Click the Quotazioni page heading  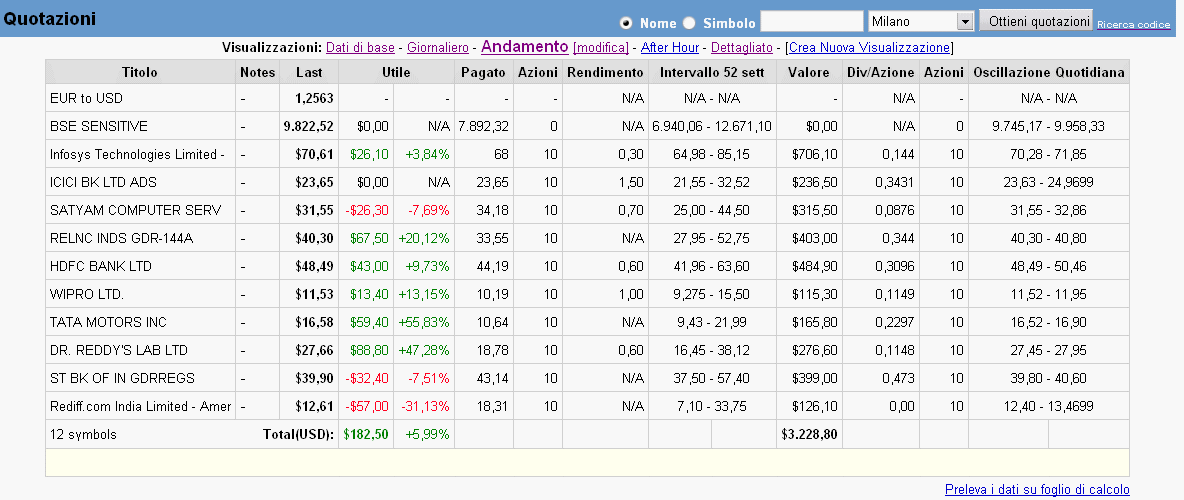(50, 19)
